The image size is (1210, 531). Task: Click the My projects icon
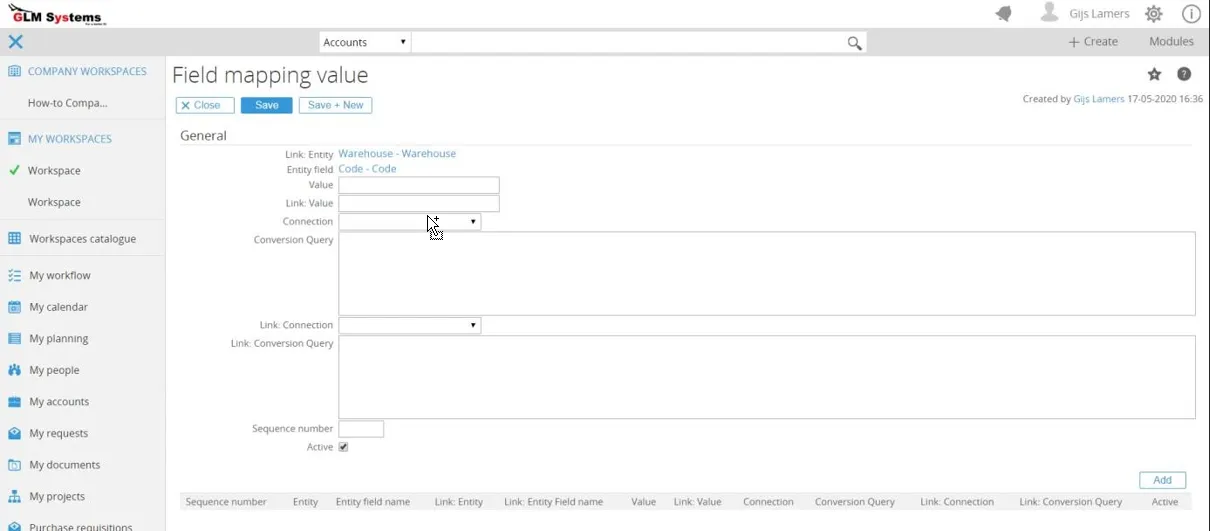[x=14, y=496]
